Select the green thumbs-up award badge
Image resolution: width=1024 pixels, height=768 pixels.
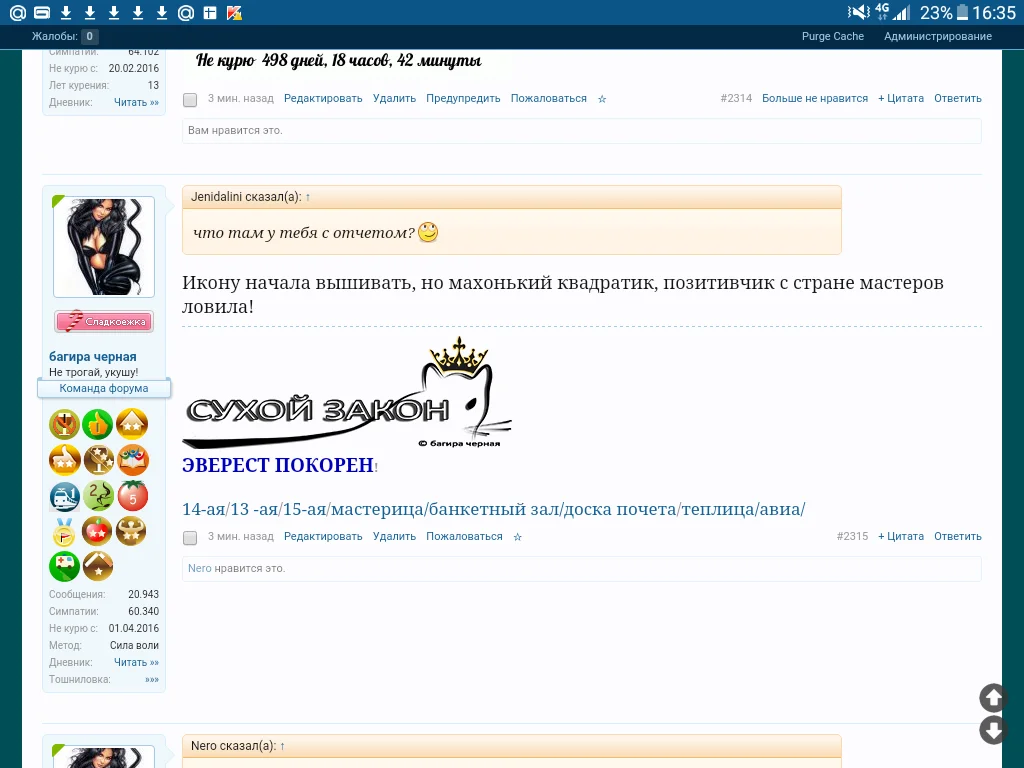(x=97, y=423)
